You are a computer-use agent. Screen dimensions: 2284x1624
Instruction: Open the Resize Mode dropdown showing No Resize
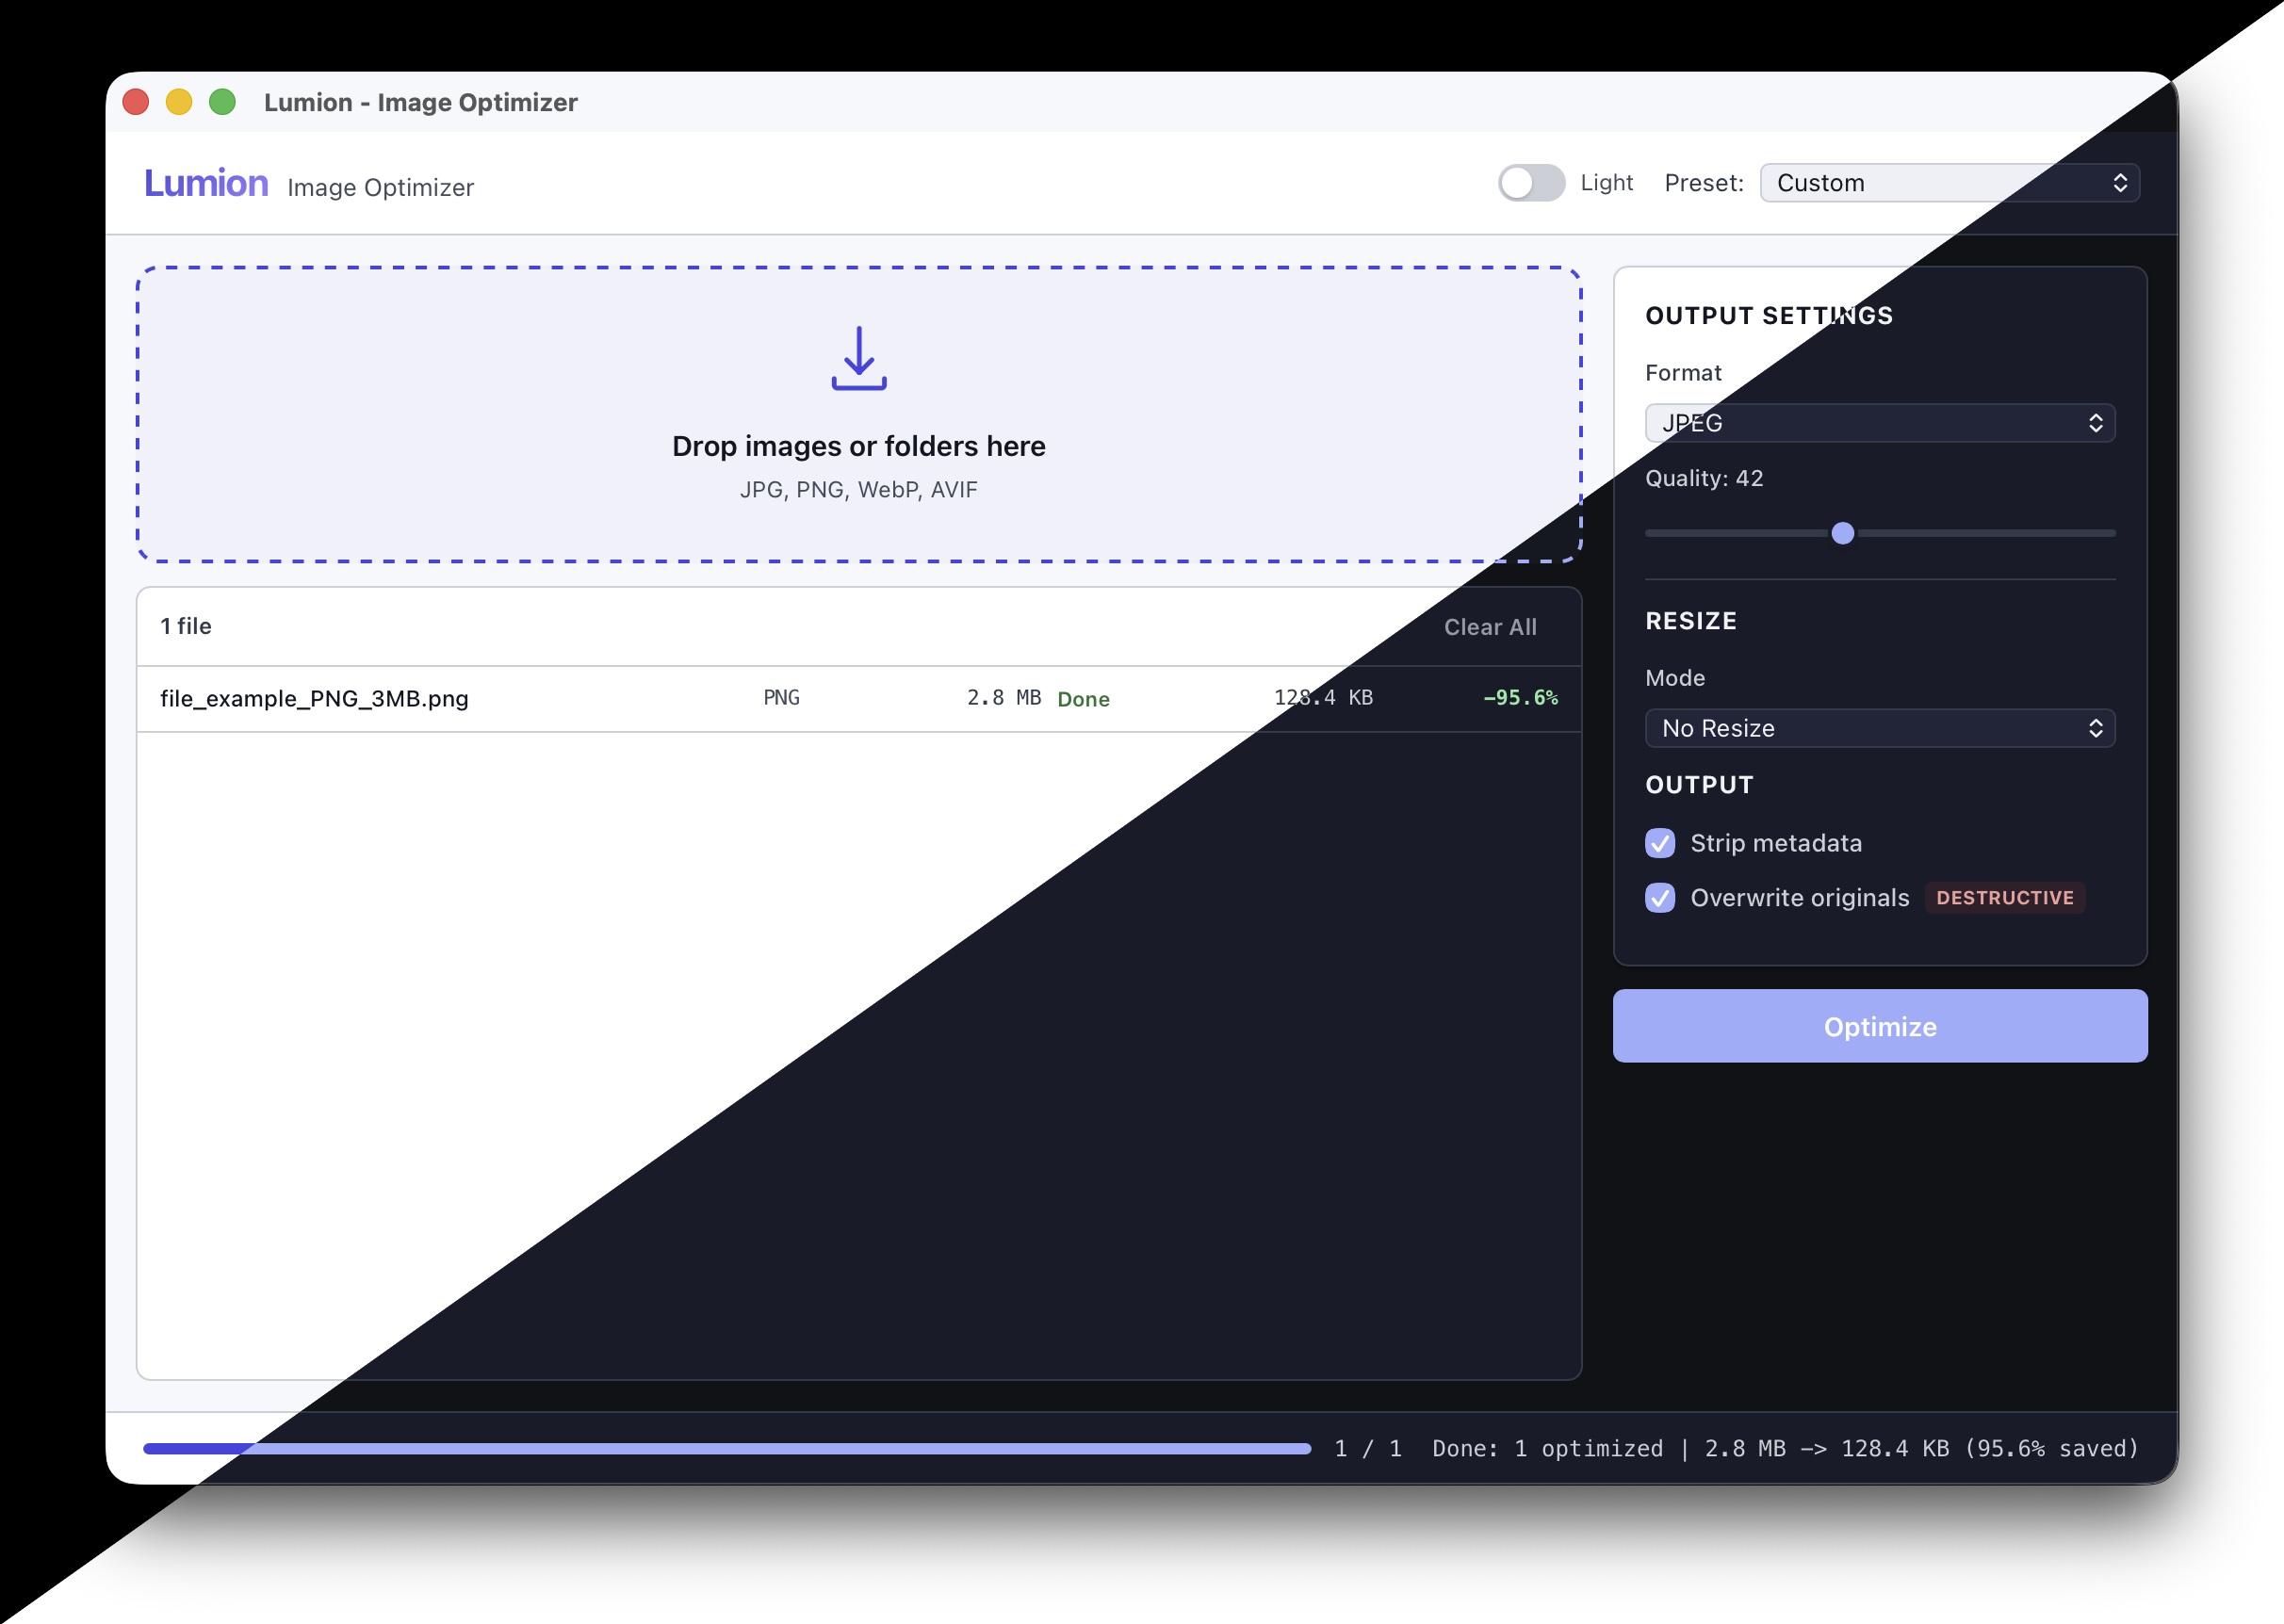click(x=1878, y=728)
